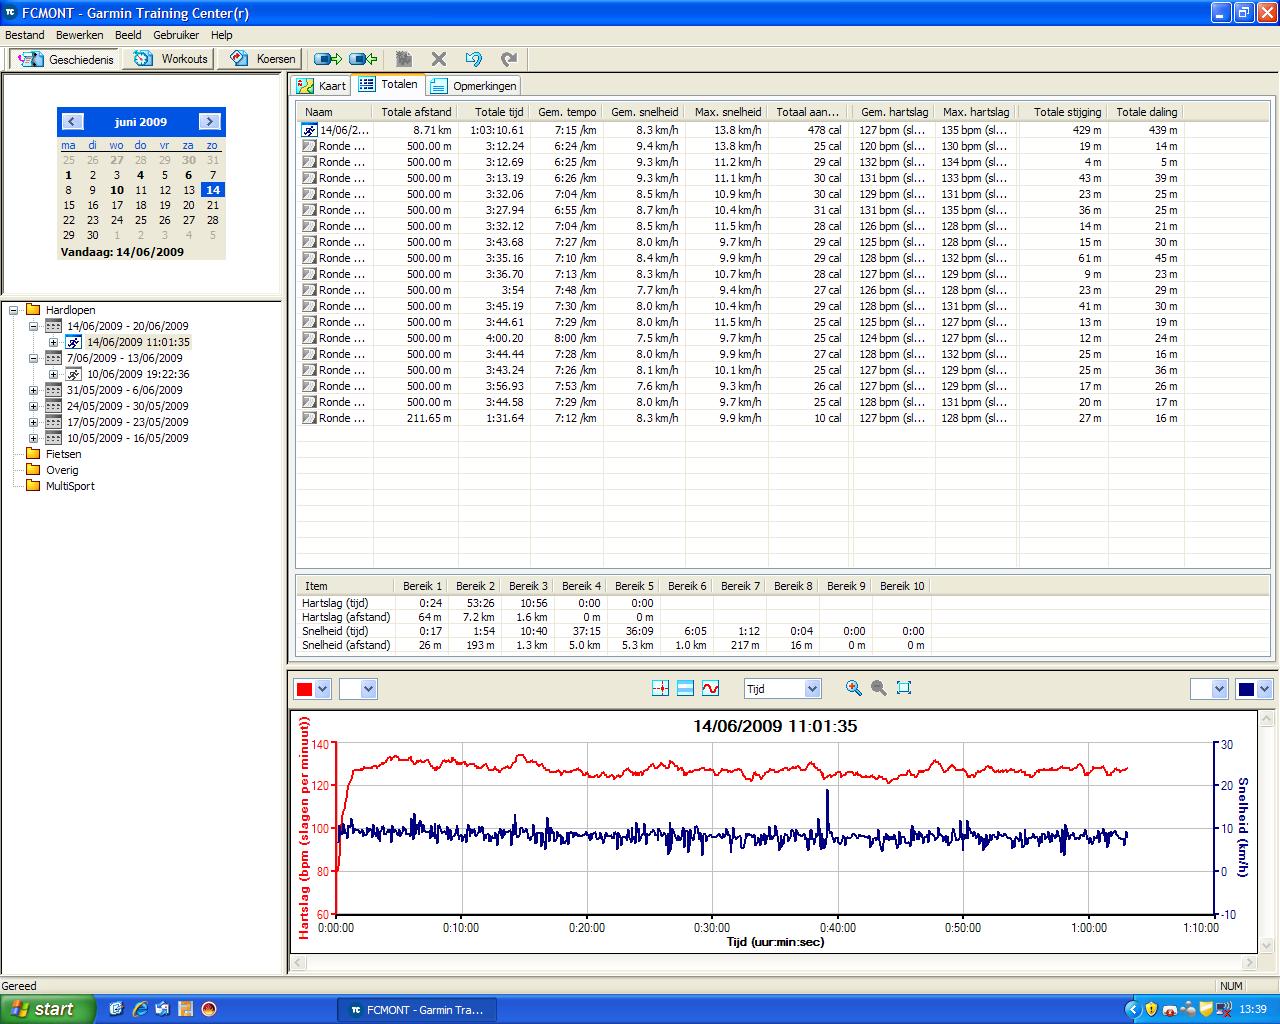Viewport: 1280px width, 1024px height.
Task: Click the Internet Explorer quick launch icon
Action: point(140,1009)
